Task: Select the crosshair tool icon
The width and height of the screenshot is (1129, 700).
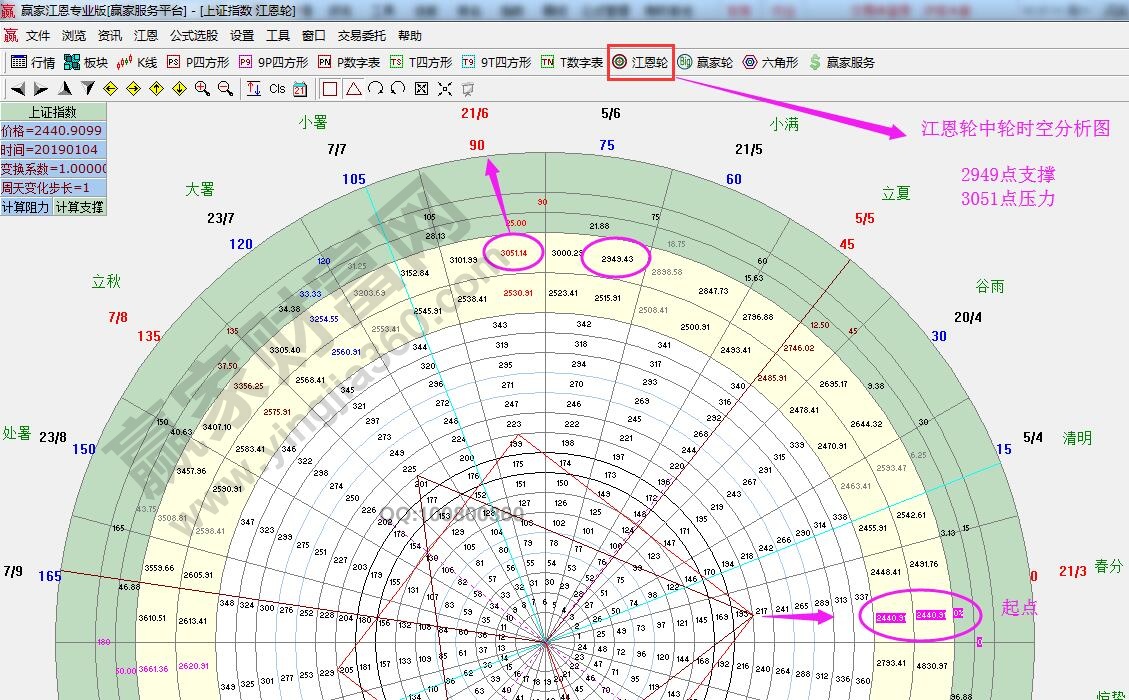Action: click(x=443, y=88)
